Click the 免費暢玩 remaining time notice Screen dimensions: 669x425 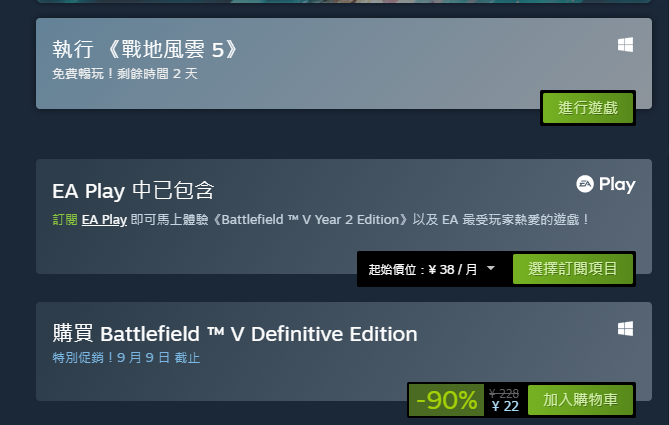(125, 74)
